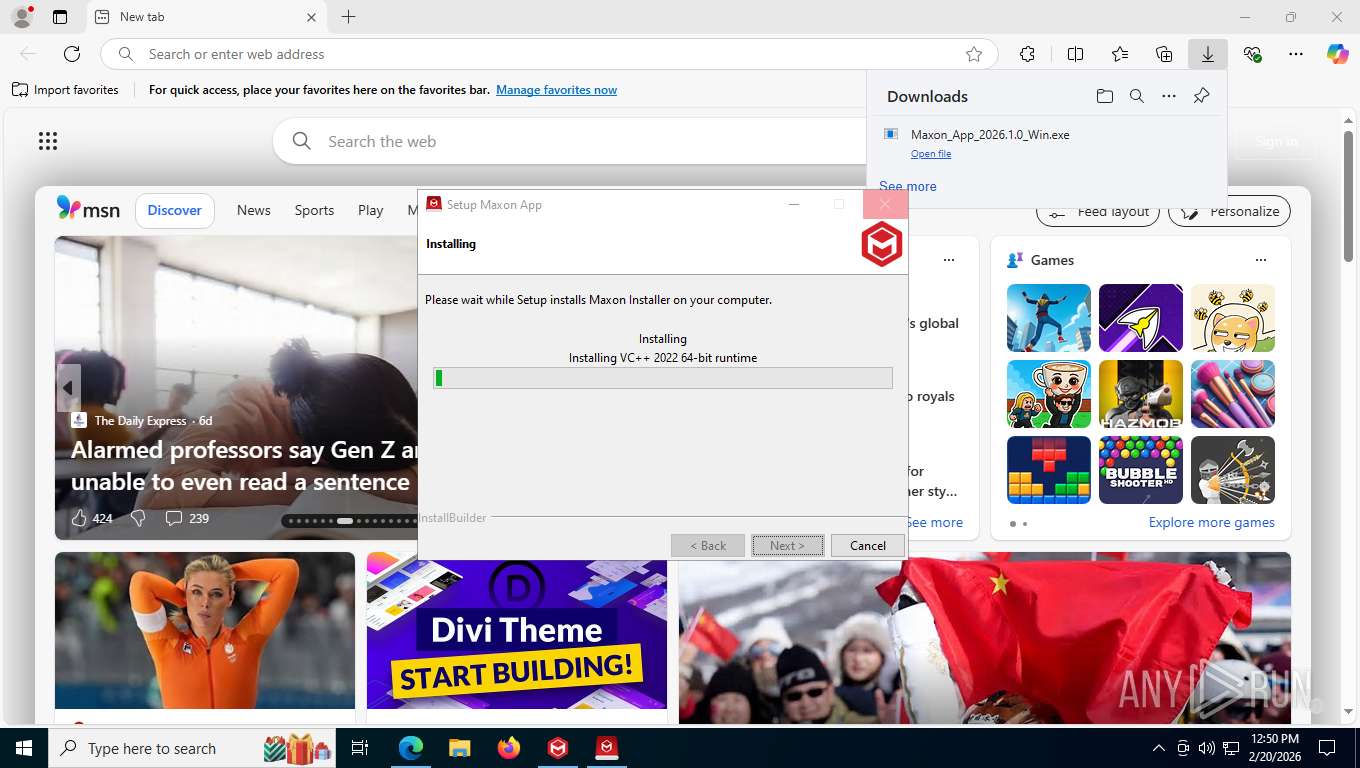Open the Play tab on MSN
The width and height of the screenshot is (1360, 768).
(370, 210)
